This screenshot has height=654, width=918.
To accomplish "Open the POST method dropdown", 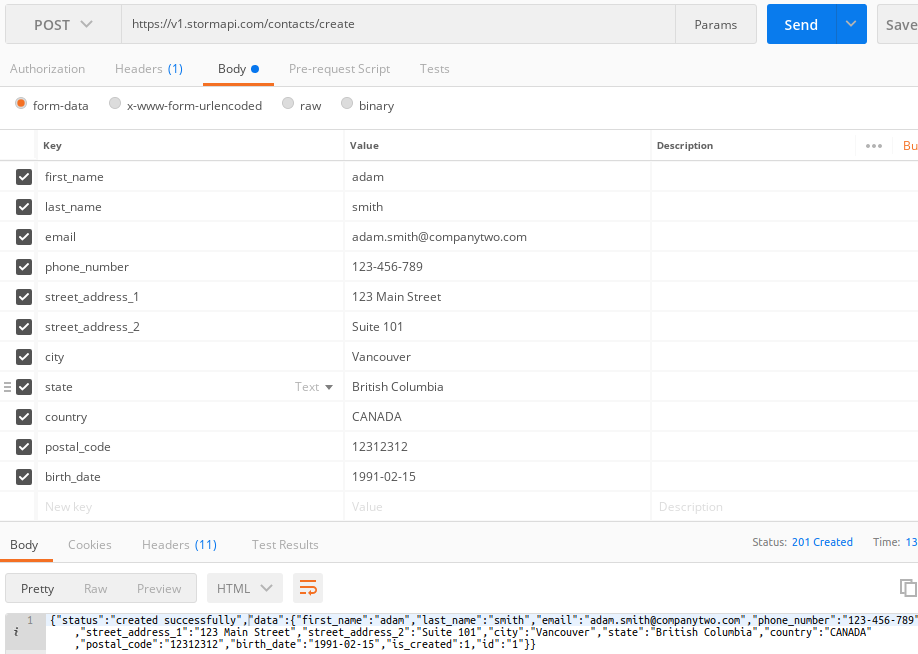I will [63, 24].
